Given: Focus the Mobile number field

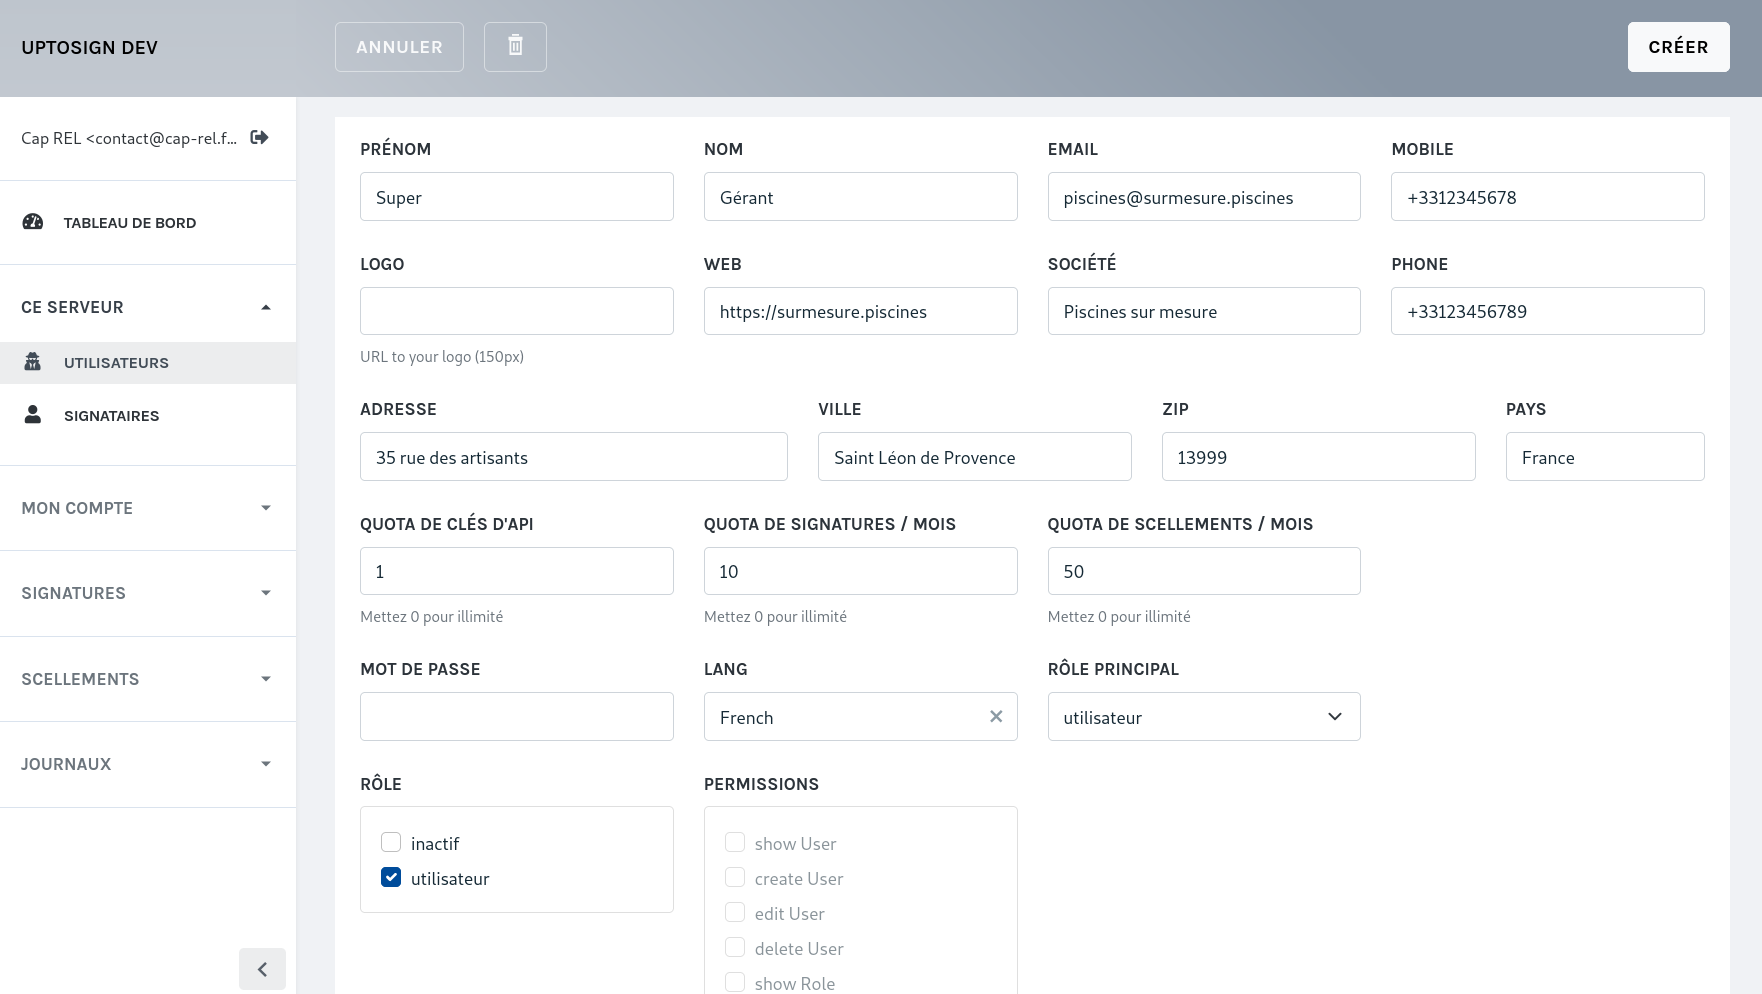Looking at the screenshot, I should 1548,197.
